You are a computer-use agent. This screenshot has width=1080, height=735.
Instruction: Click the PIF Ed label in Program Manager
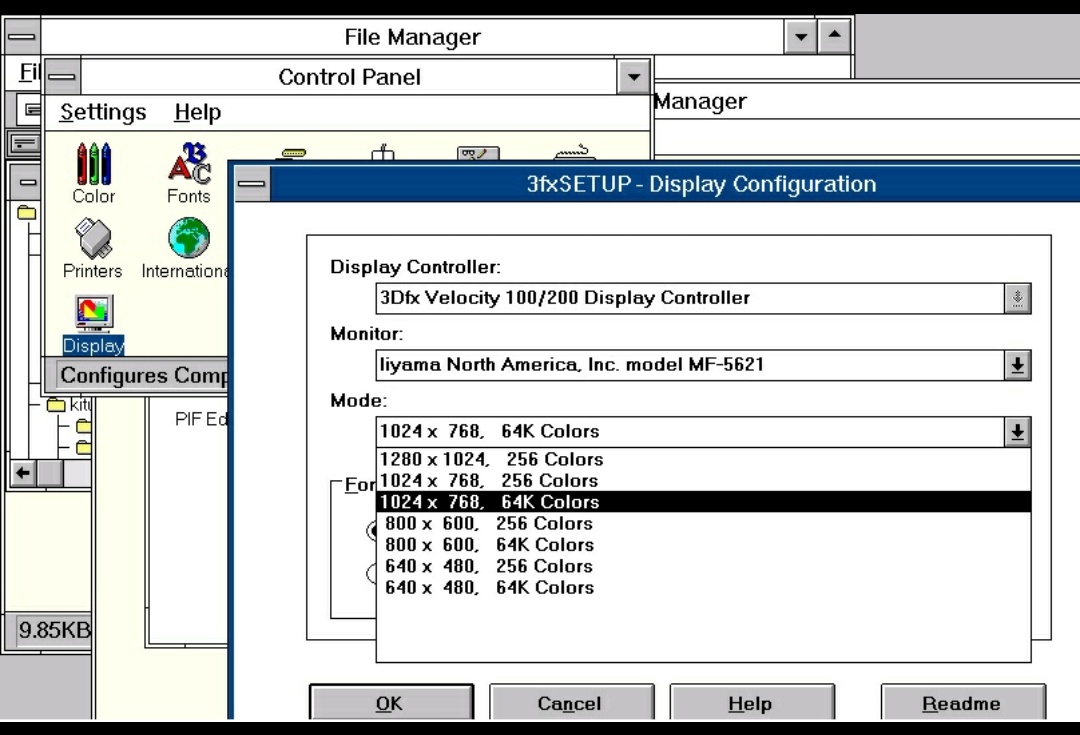click(x=200, y=420)
